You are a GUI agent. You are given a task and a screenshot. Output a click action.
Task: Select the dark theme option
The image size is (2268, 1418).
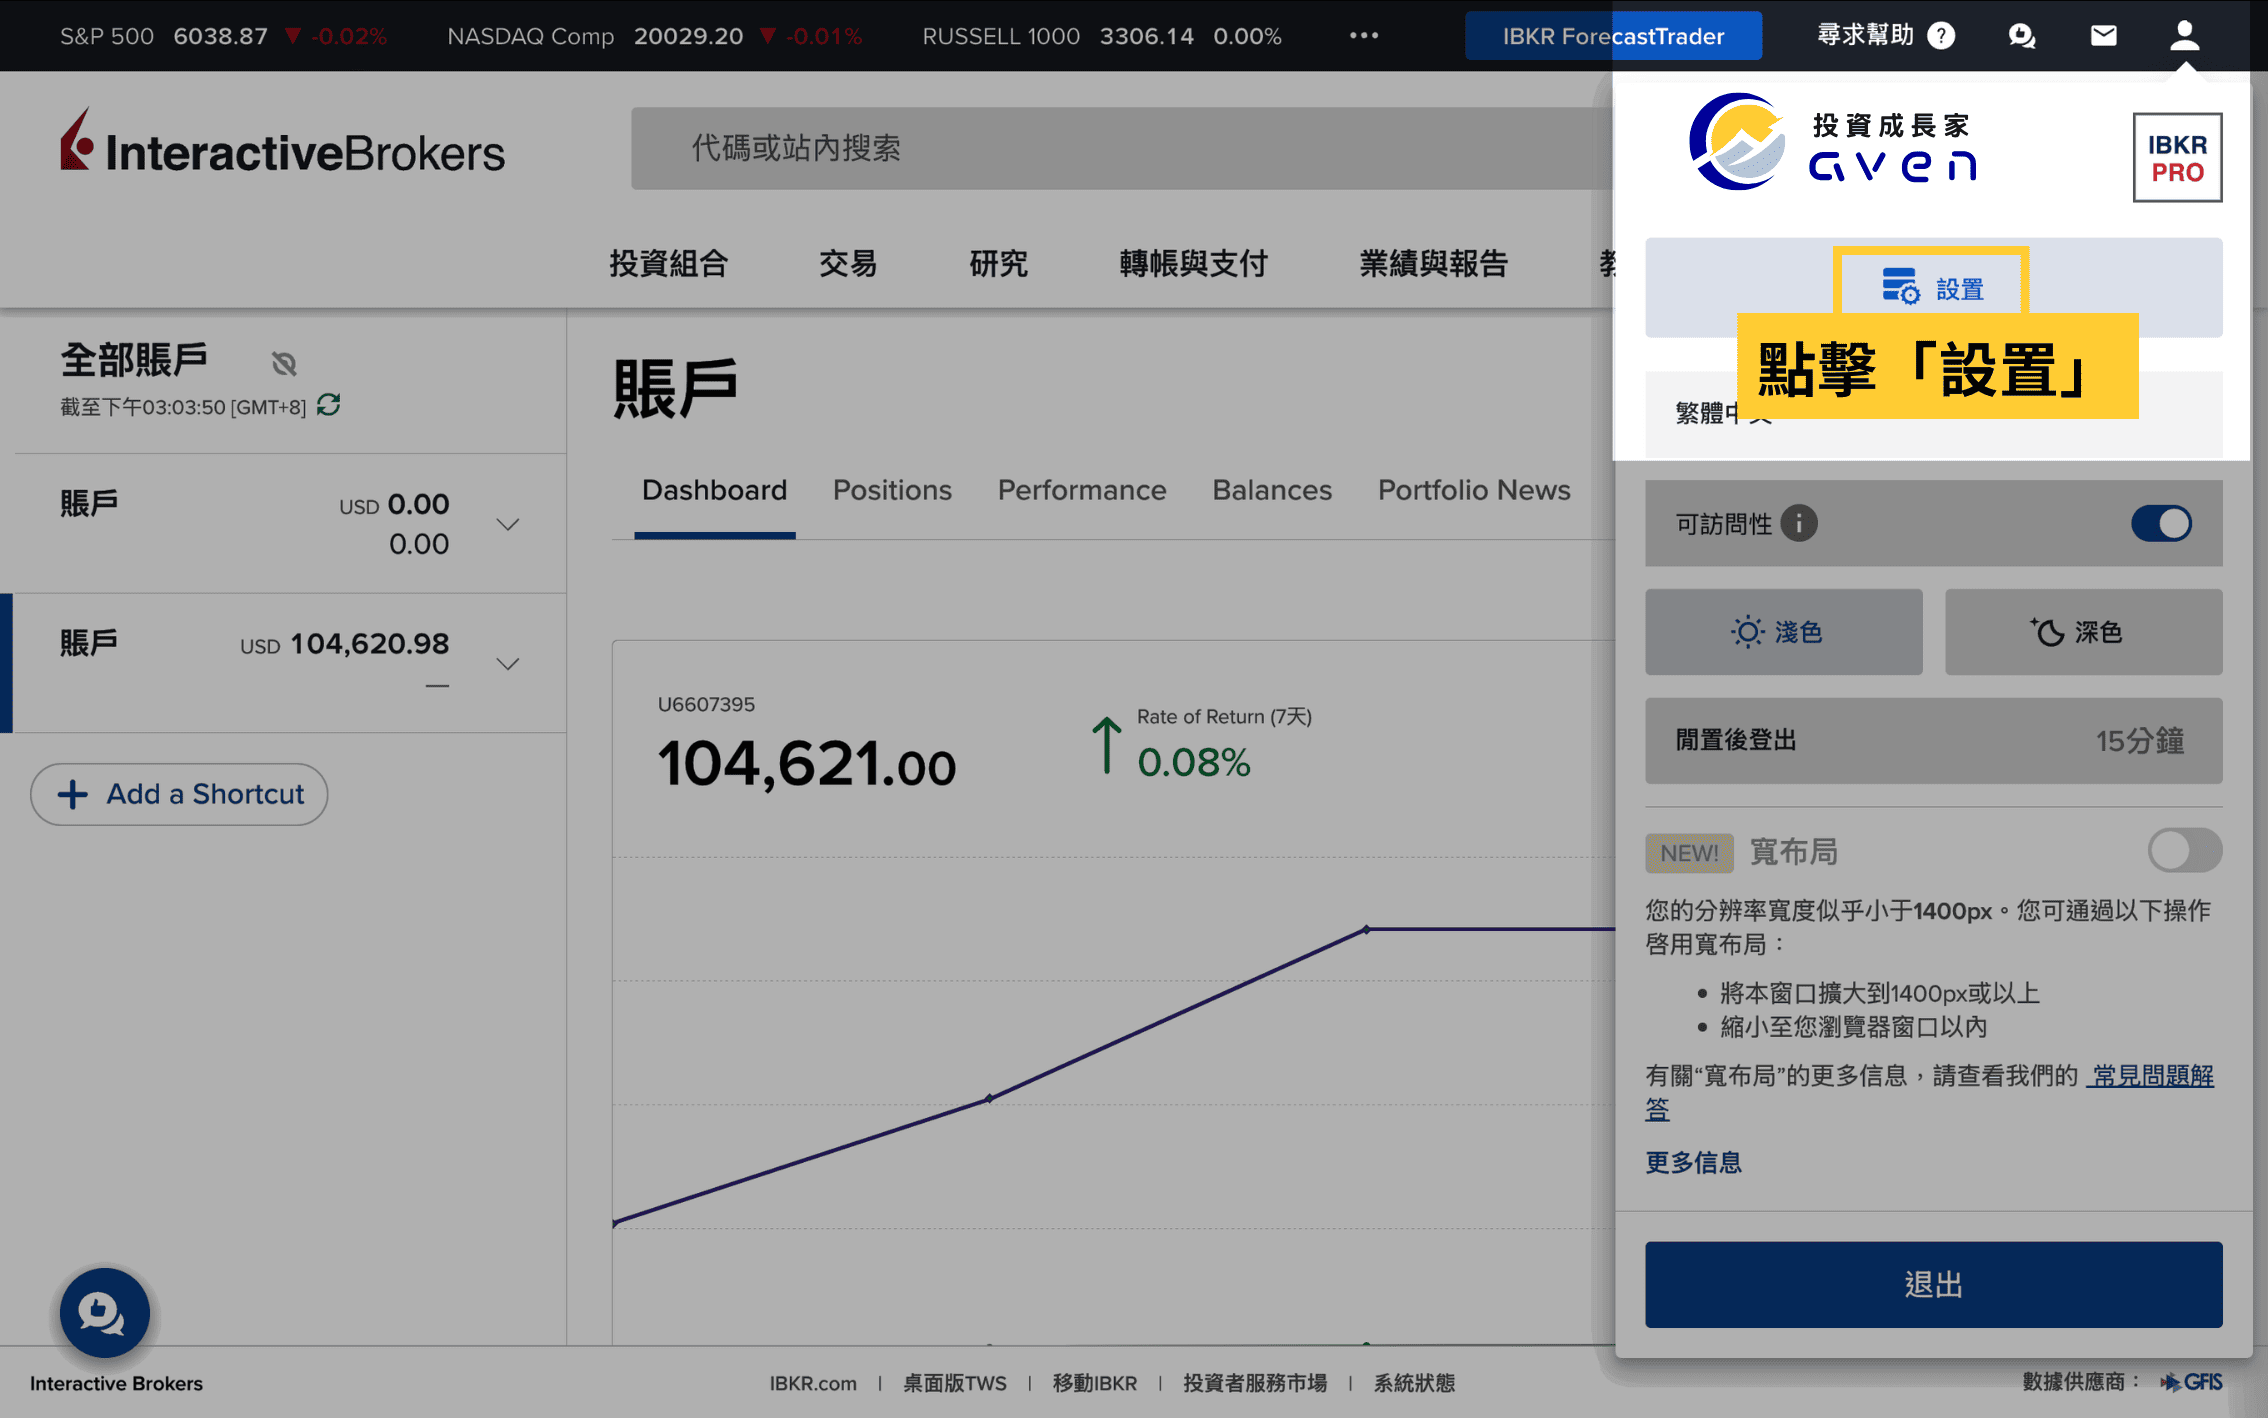click(2083, 632)
